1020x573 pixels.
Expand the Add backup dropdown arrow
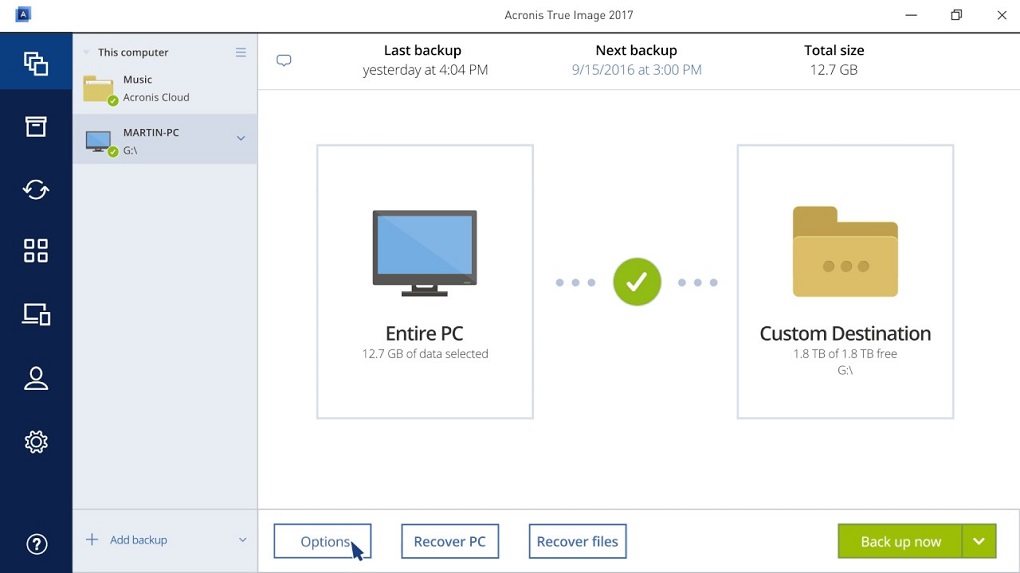[x=242, y=540]
